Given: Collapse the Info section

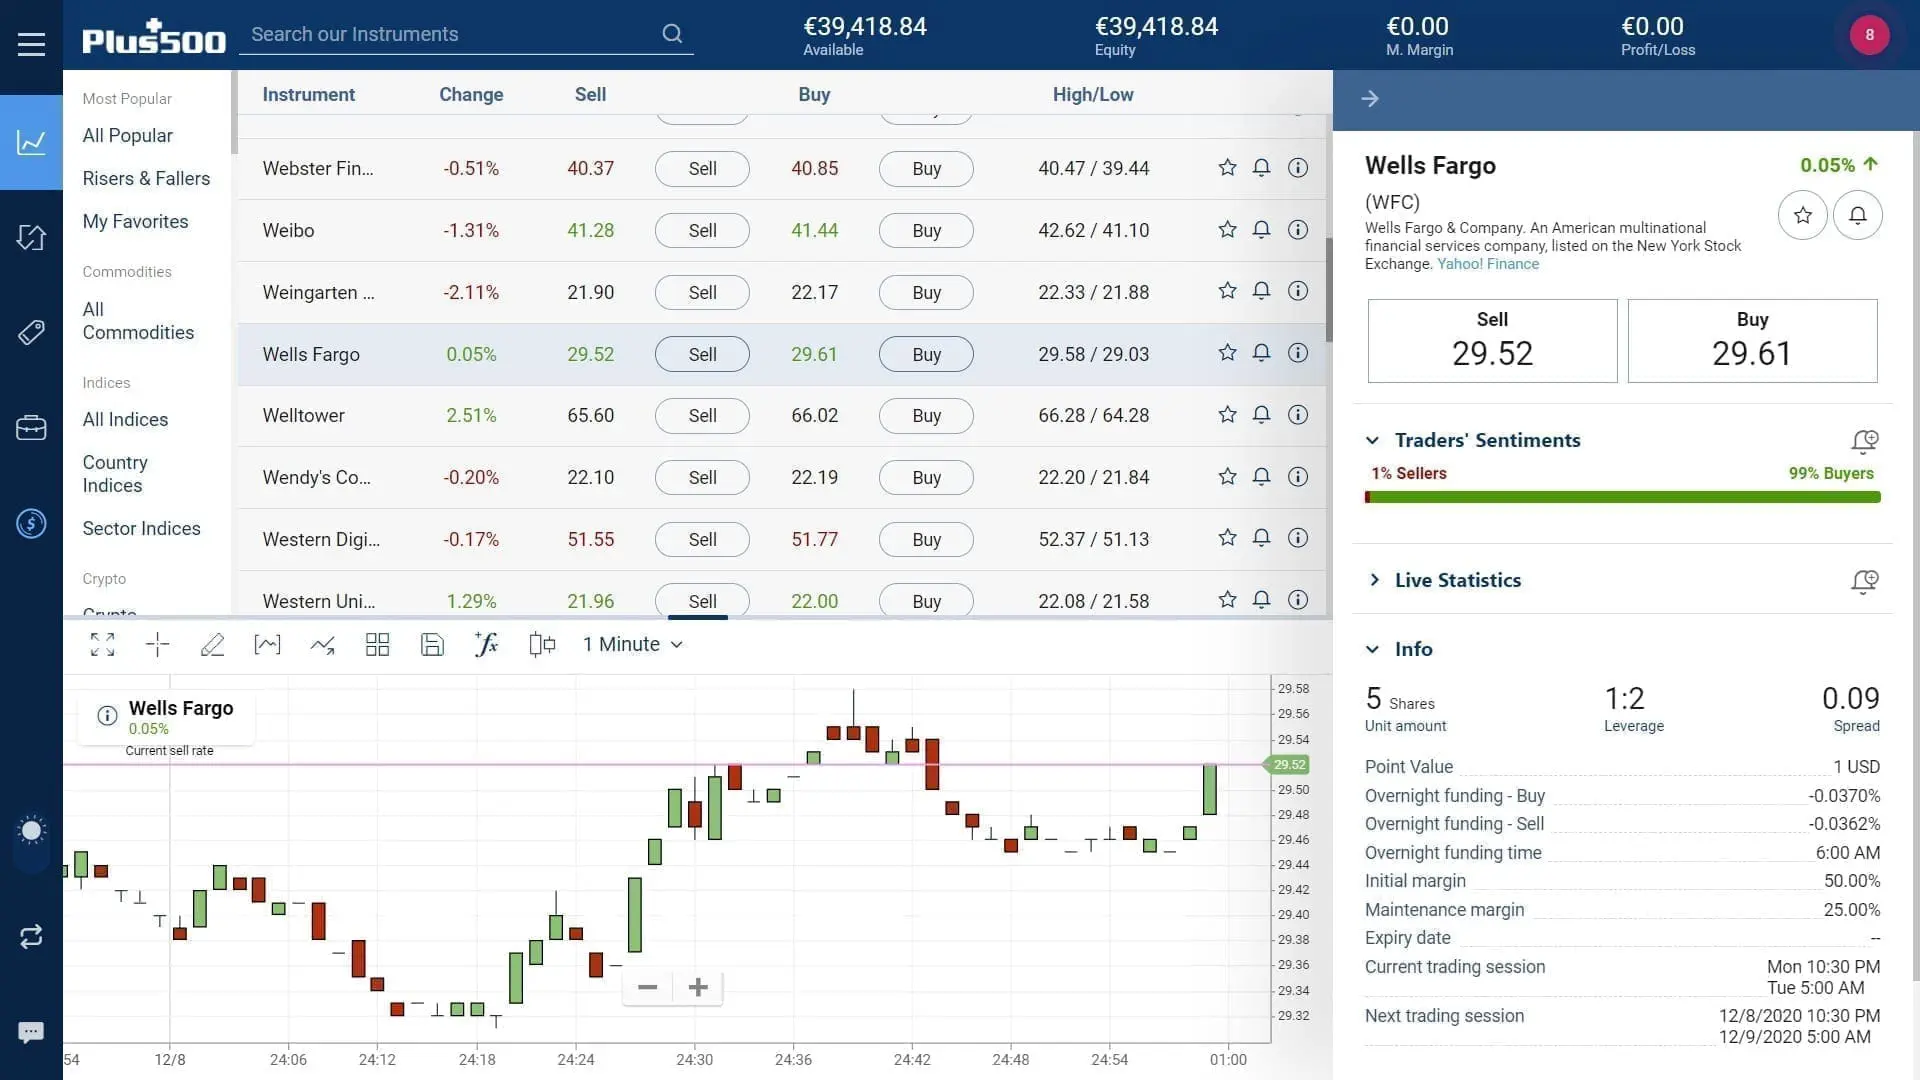Looking at the screenshot, I should click(x=1373, y=649).
